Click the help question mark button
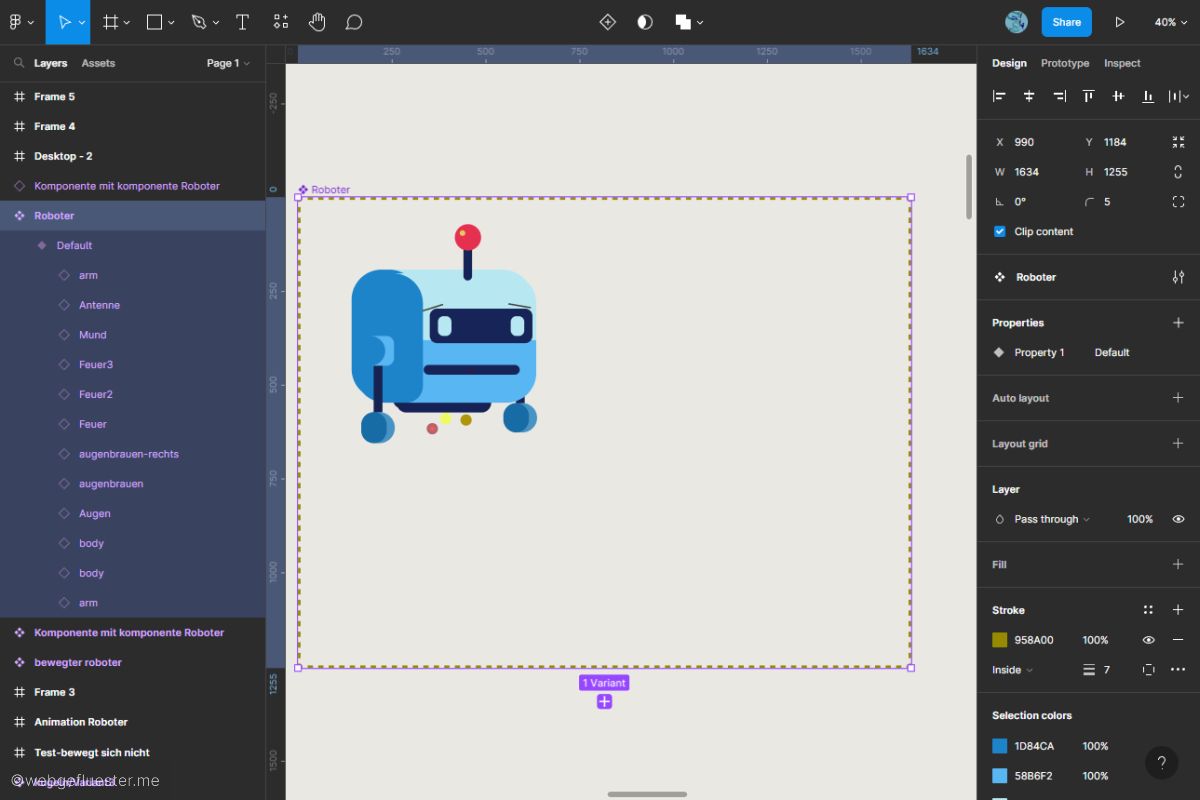Screen dimensions: 1200x800 (1161, 762)
